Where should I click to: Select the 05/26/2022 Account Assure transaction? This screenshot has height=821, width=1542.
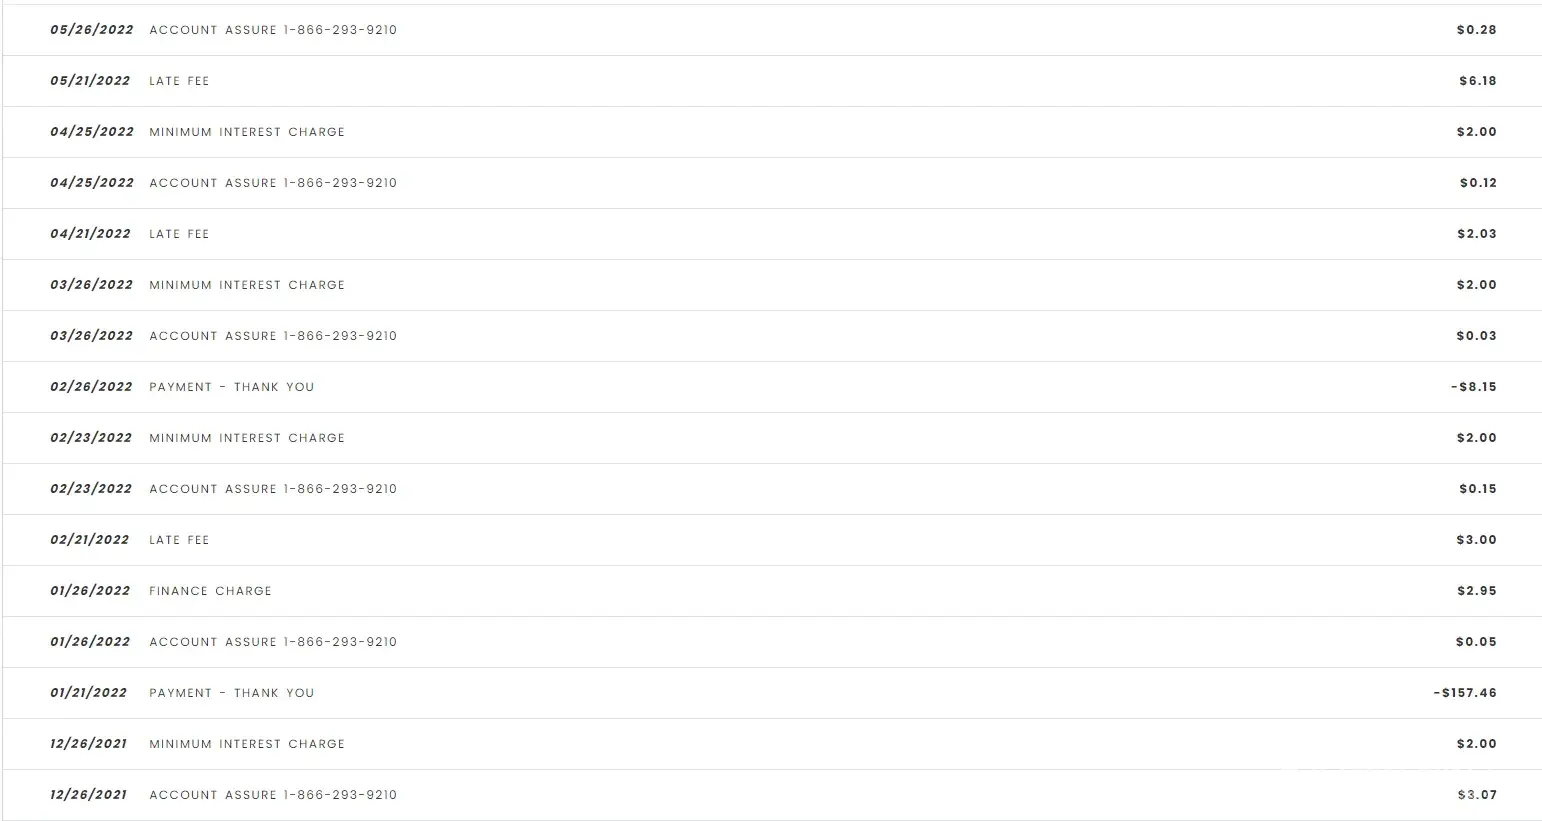[772, 30]
